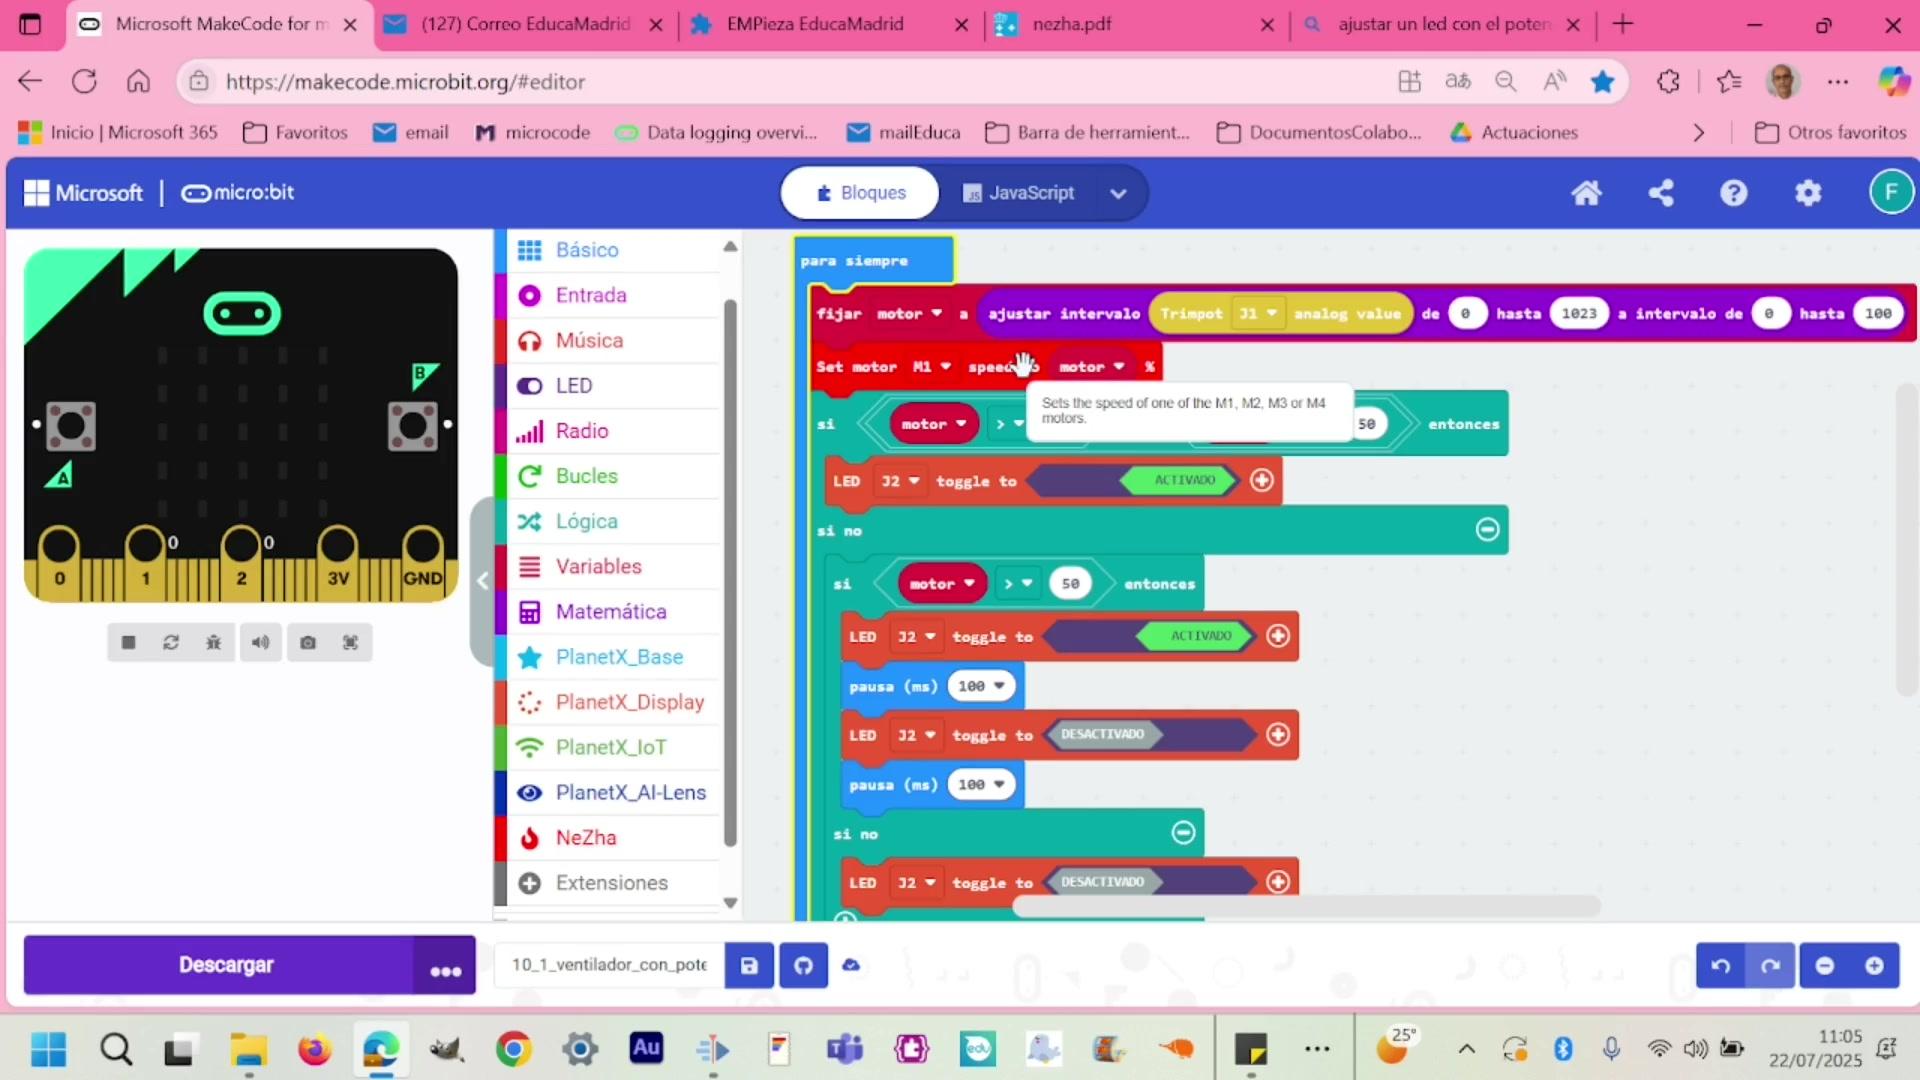The height and width of the screenshot is (1080, 1920).
Task: Switch to the JavaScript editor tab
Action: click(x=1019, y=193)
